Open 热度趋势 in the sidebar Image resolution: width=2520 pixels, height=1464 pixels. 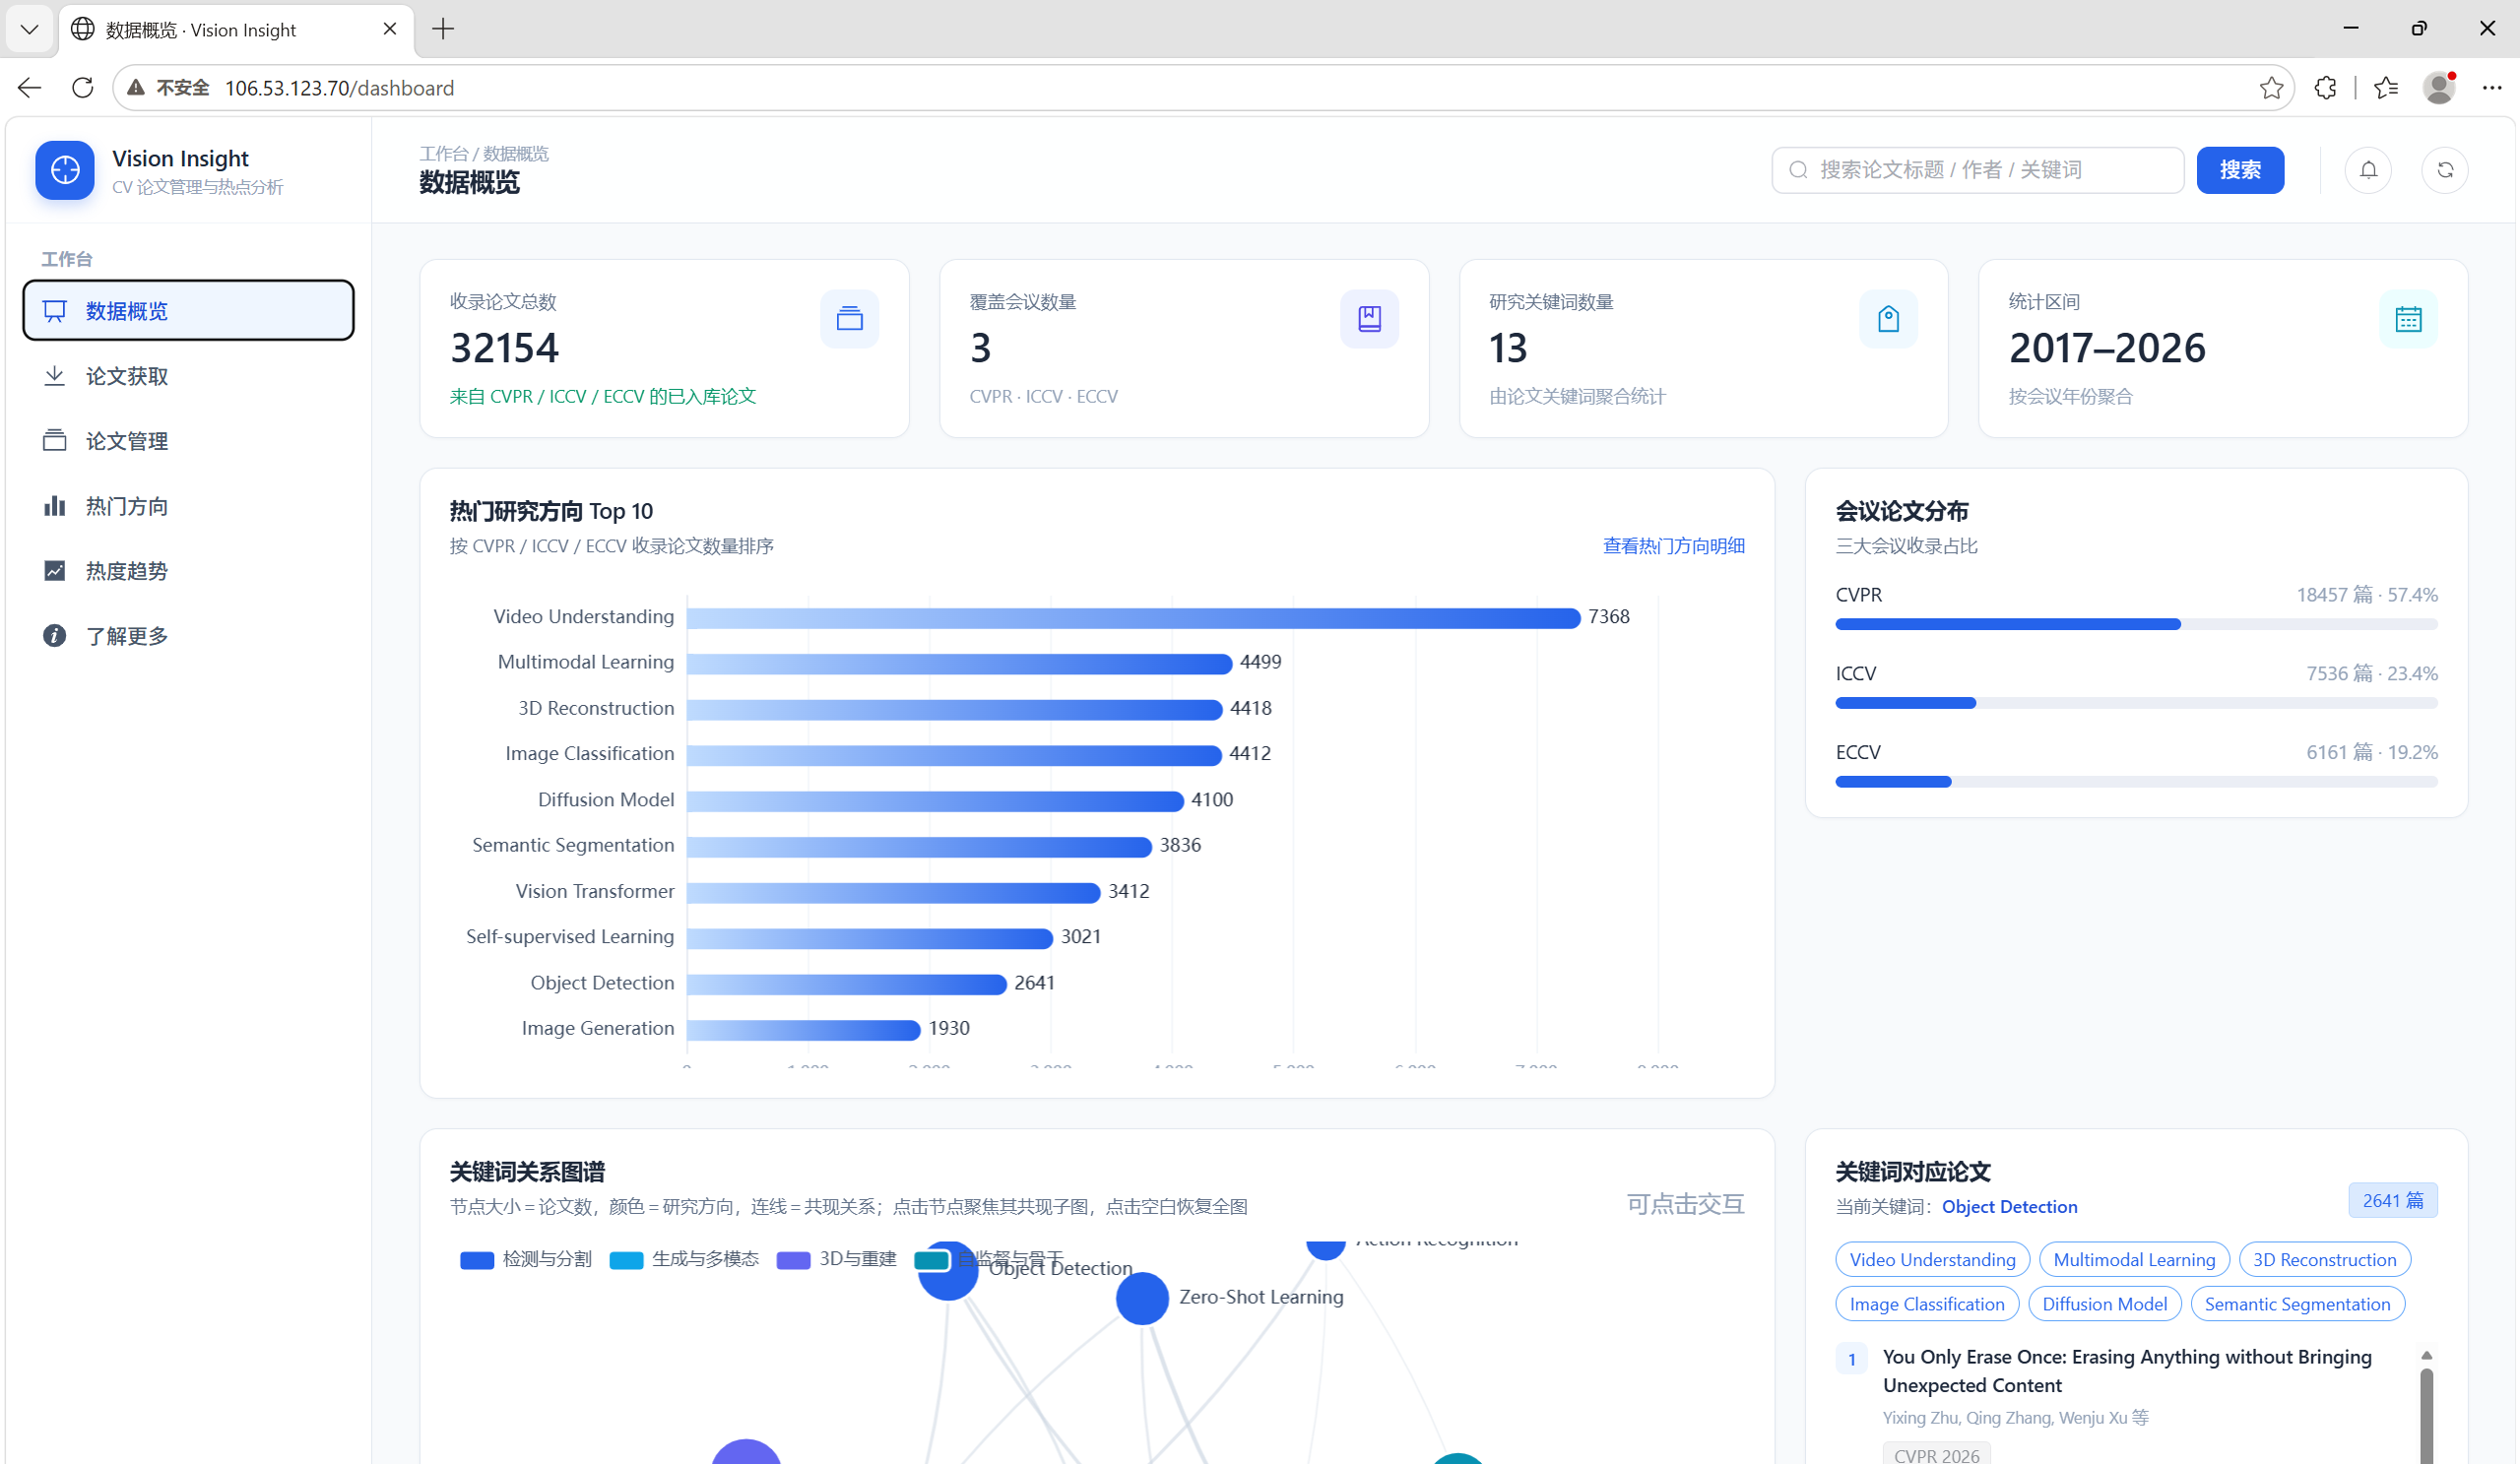pyautogui.click(x=188, y=570)
